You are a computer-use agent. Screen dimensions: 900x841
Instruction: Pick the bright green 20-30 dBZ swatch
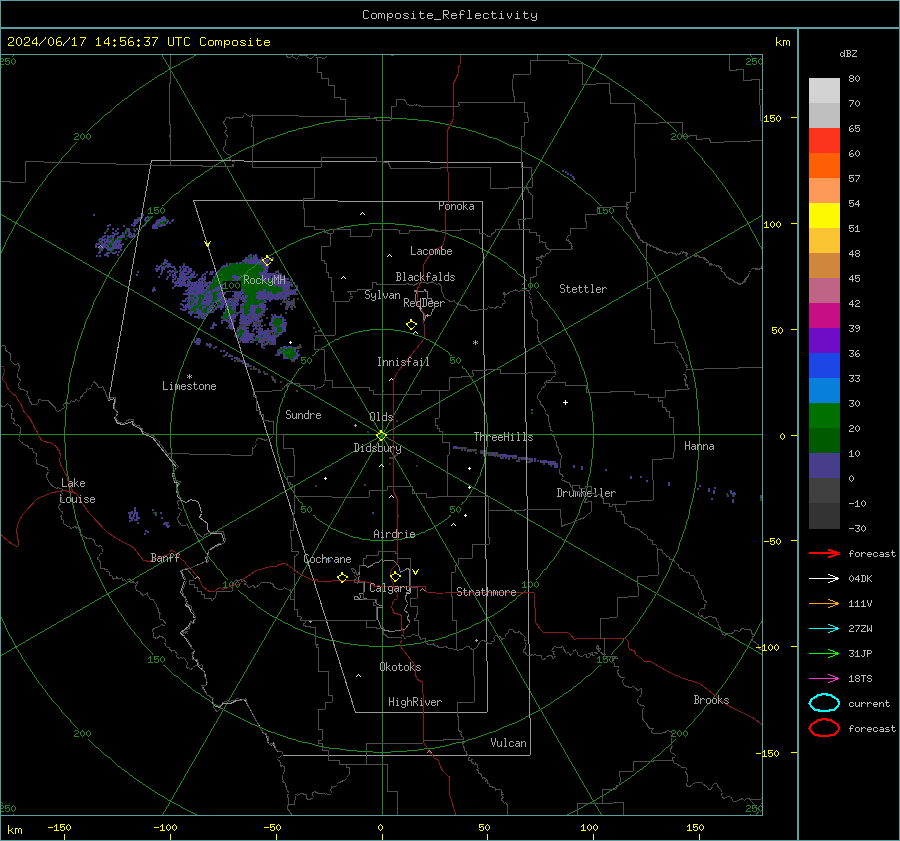tap(824, 416)
